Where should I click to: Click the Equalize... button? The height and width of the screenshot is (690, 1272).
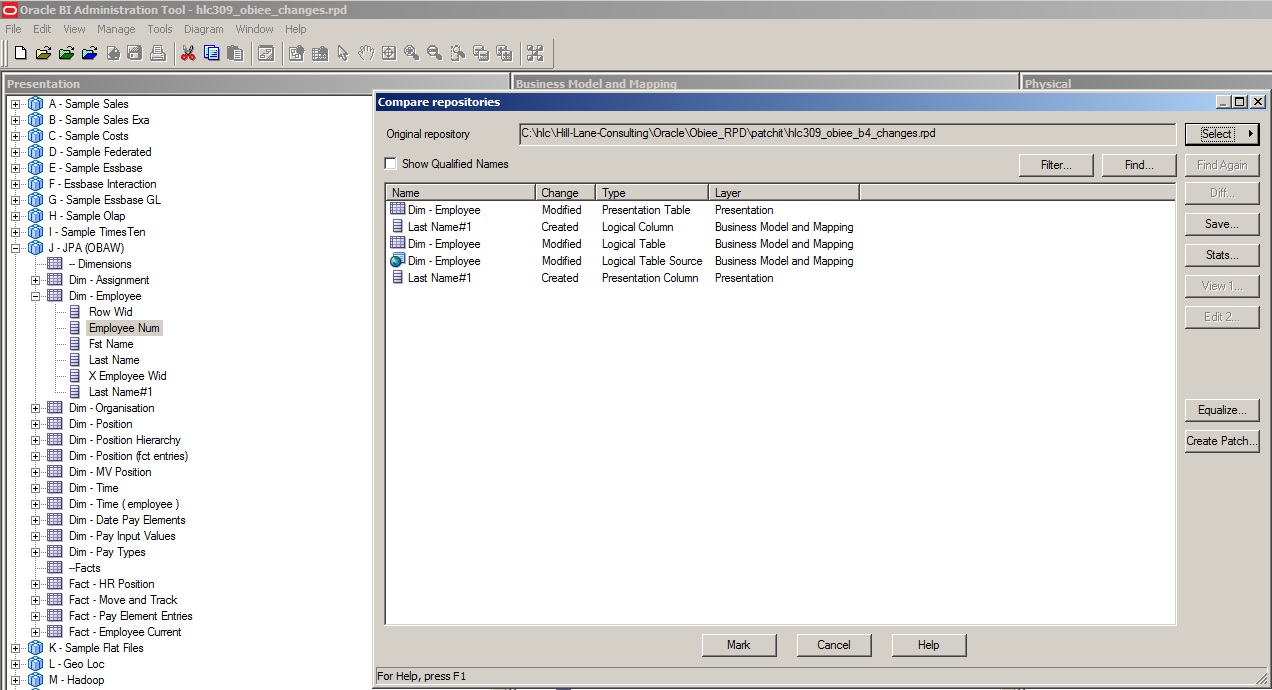coord(1222,410)
